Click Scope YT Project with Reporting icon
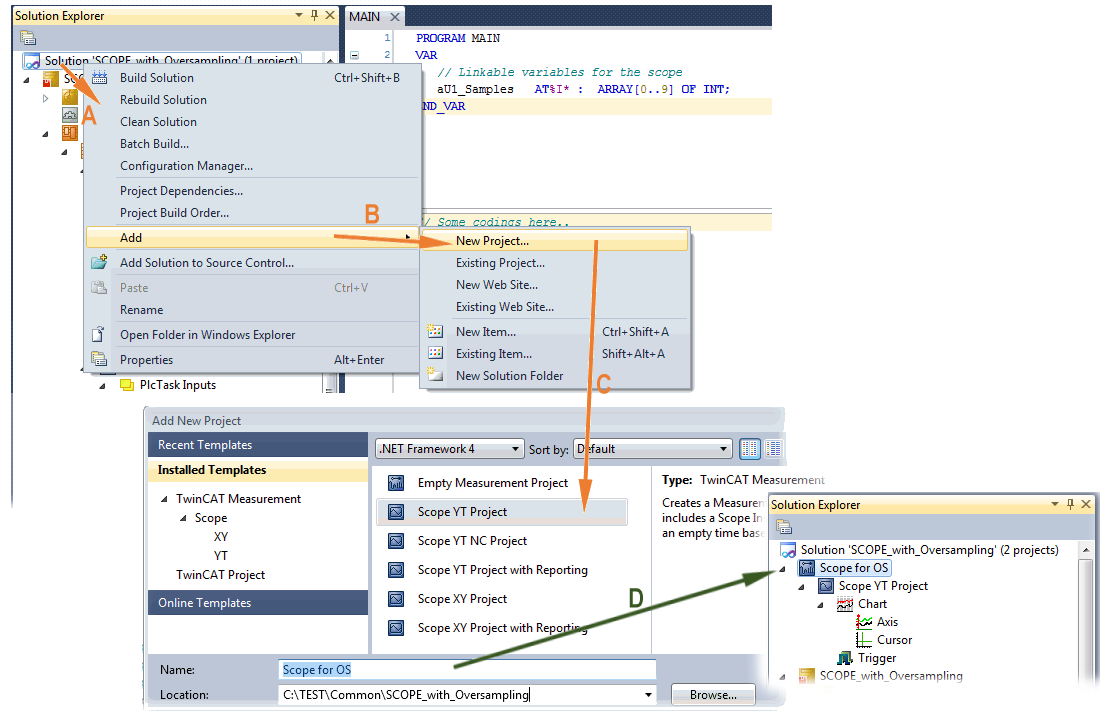Screen dimensions: 1100x720 point(396,570)
